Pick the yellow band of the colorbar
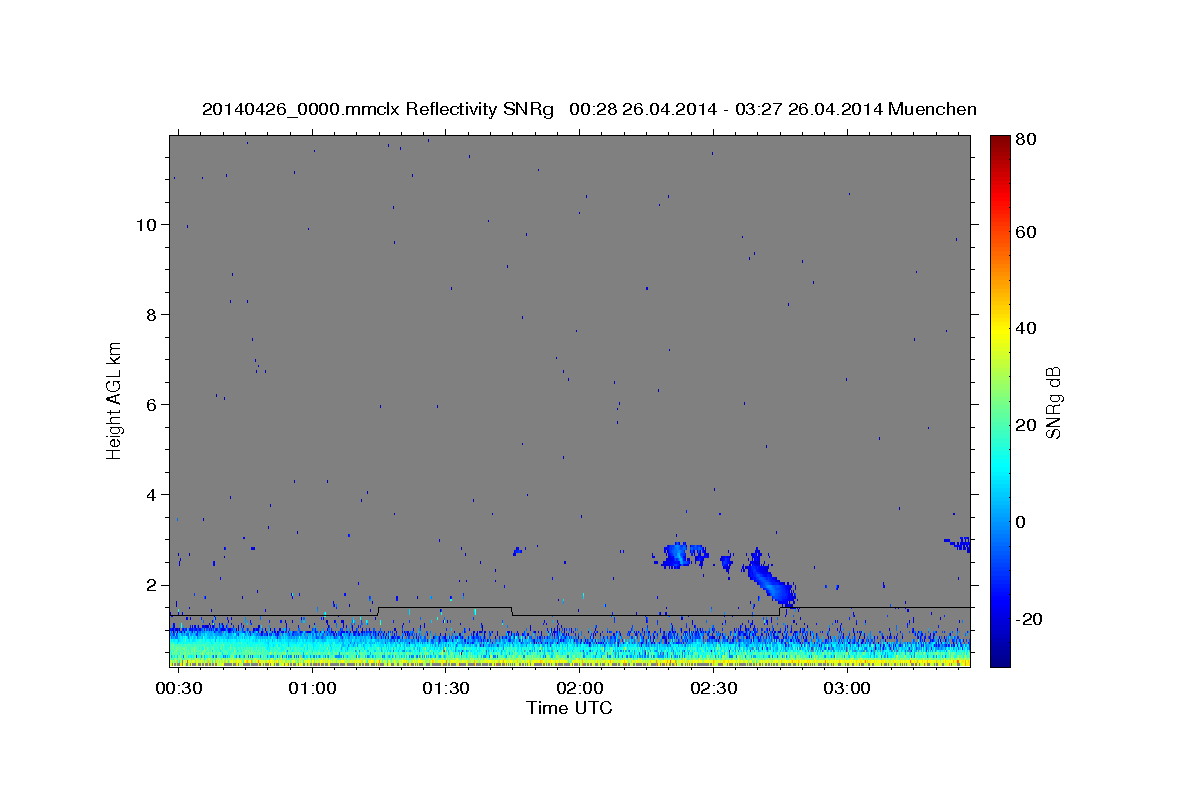The height and width of the screenshot is (800, 1200). coord(1000,328)
